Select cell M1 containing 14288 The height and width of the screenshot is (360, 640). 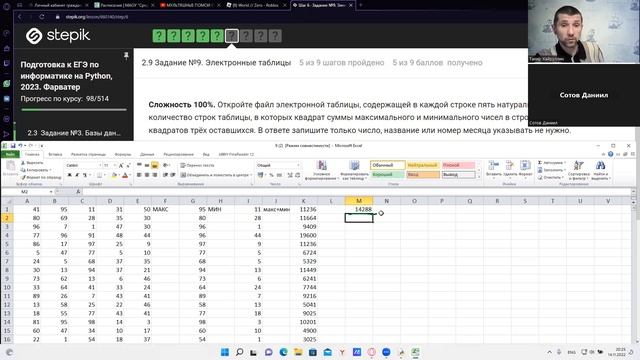359,209
